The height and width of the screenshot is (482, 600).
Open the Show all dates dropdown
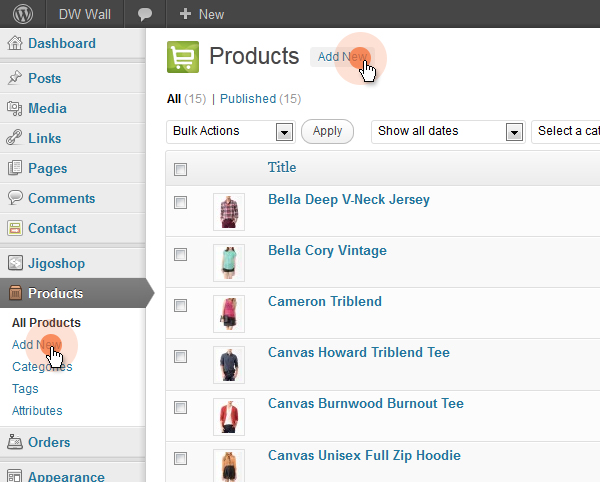448,132
